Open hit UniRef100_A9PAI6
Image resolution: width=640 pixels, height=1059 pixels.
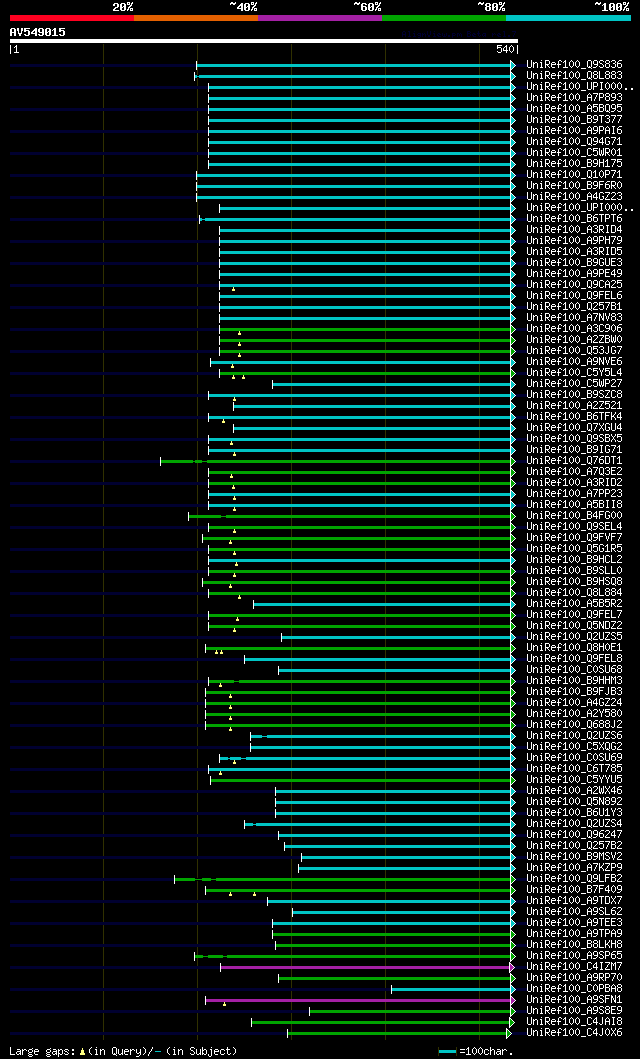pos(575,131)
